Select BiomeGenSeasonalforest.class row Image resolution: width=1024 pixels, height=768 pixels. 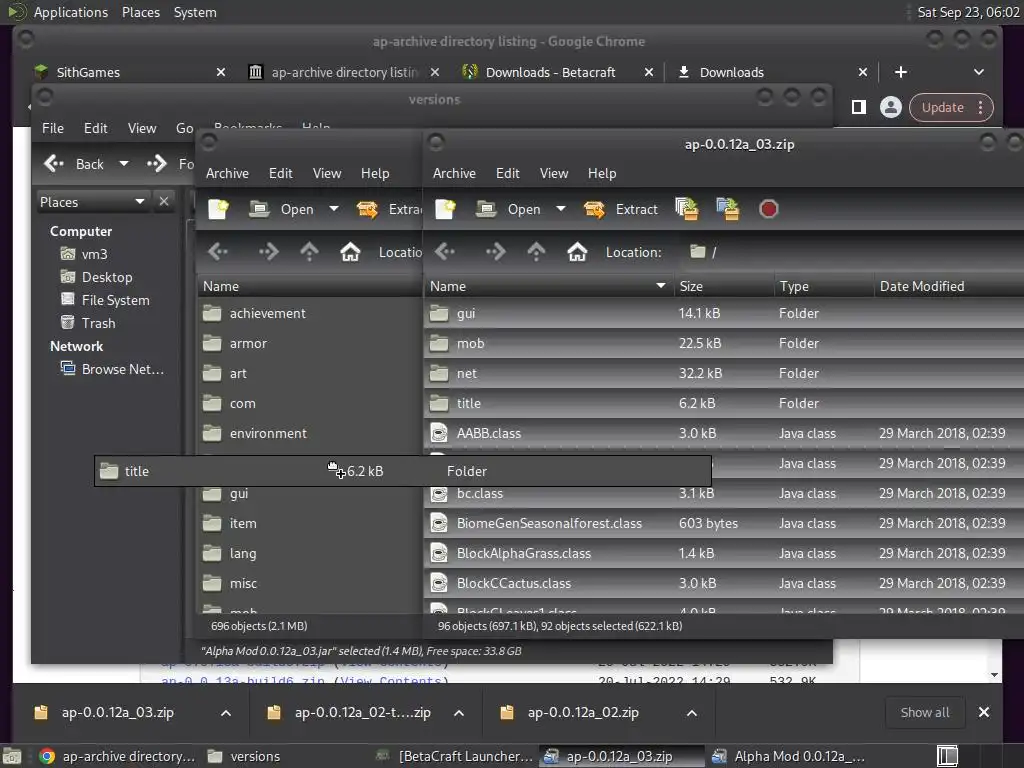(724, 523)
